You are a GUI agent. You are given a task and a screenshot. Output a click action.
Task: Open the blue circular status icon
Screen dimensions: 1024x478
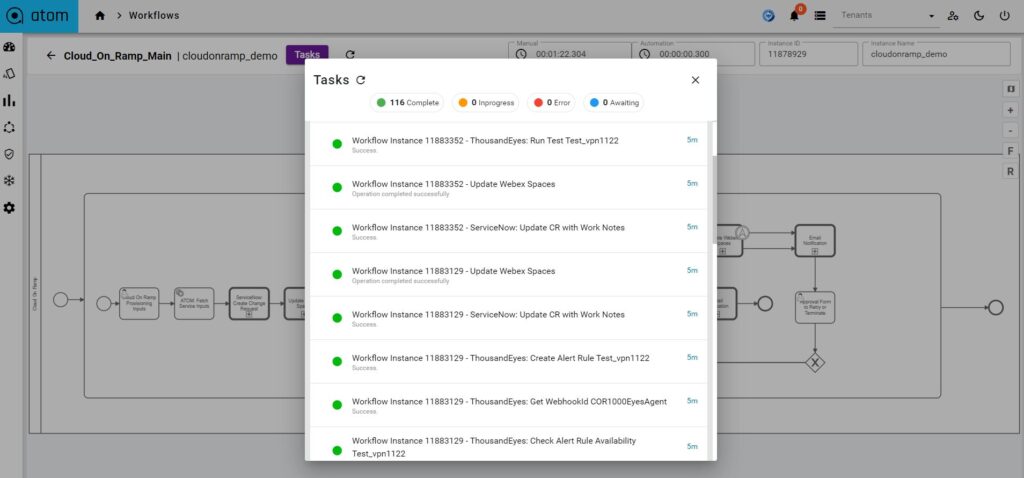(x=769, y=16)
